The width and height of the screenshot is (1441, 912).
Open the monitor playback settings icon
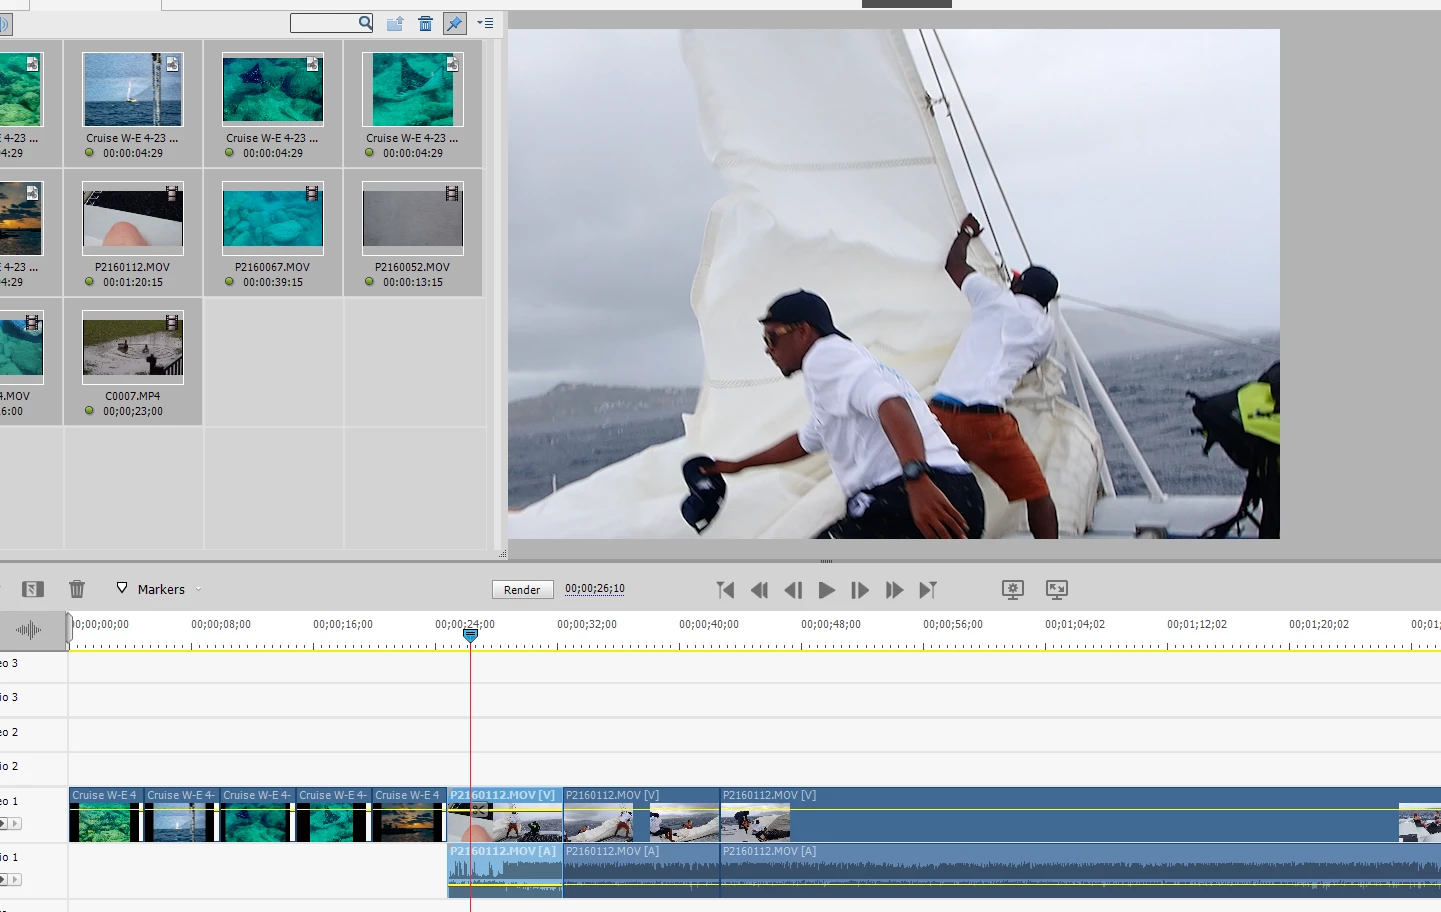coord(1013,589)
